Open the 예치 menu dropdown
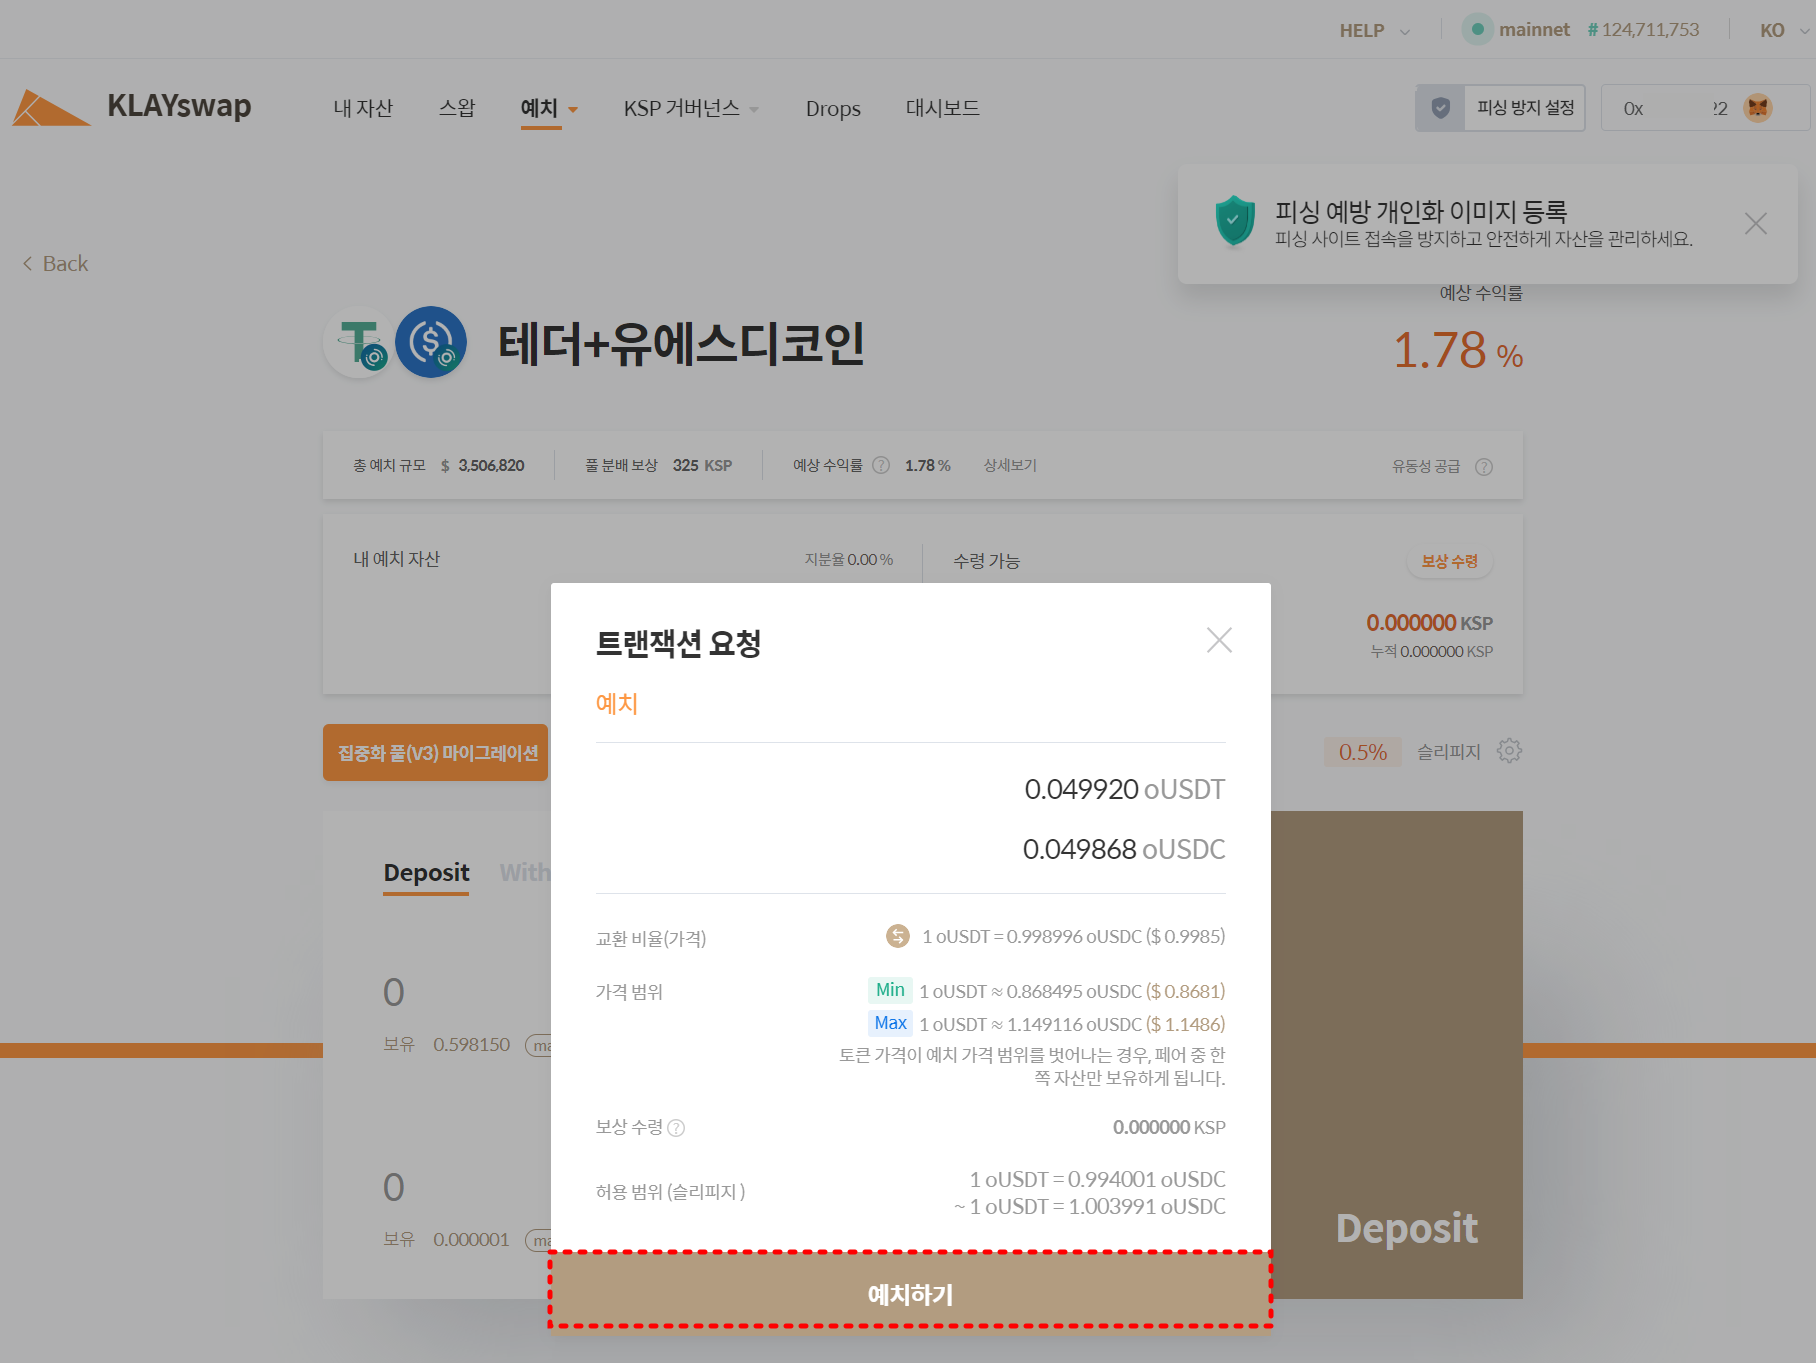 click(548, 108)
